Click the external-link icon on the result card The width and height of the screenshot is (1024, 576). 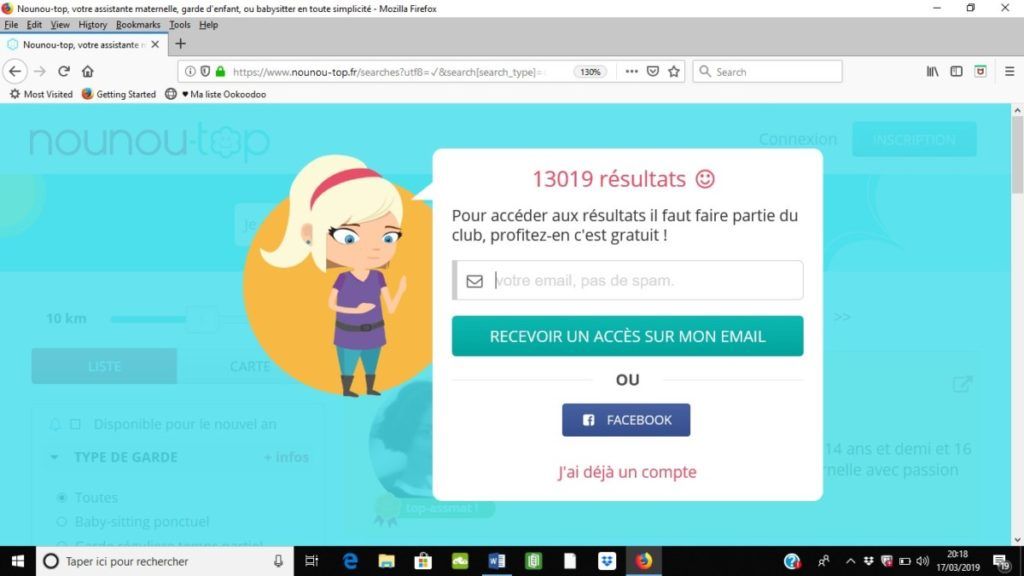tap(963, 384)
